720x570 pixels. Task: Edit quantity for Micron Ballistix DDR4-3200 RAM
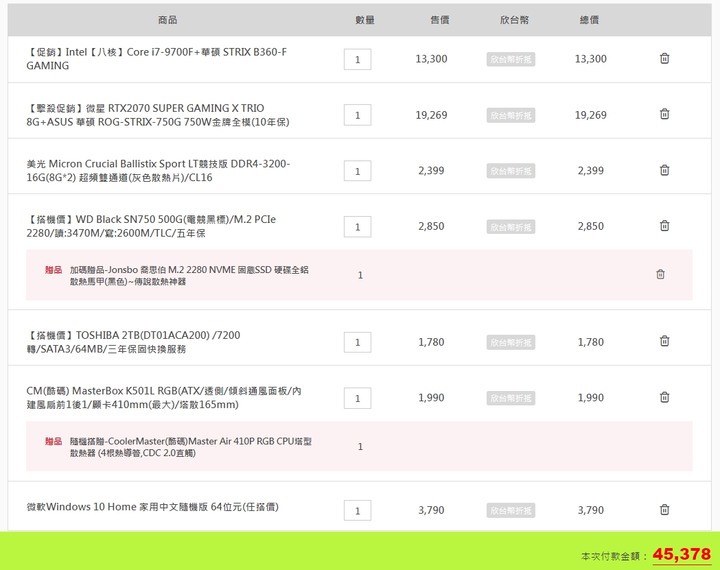click(x=357, y=171)
